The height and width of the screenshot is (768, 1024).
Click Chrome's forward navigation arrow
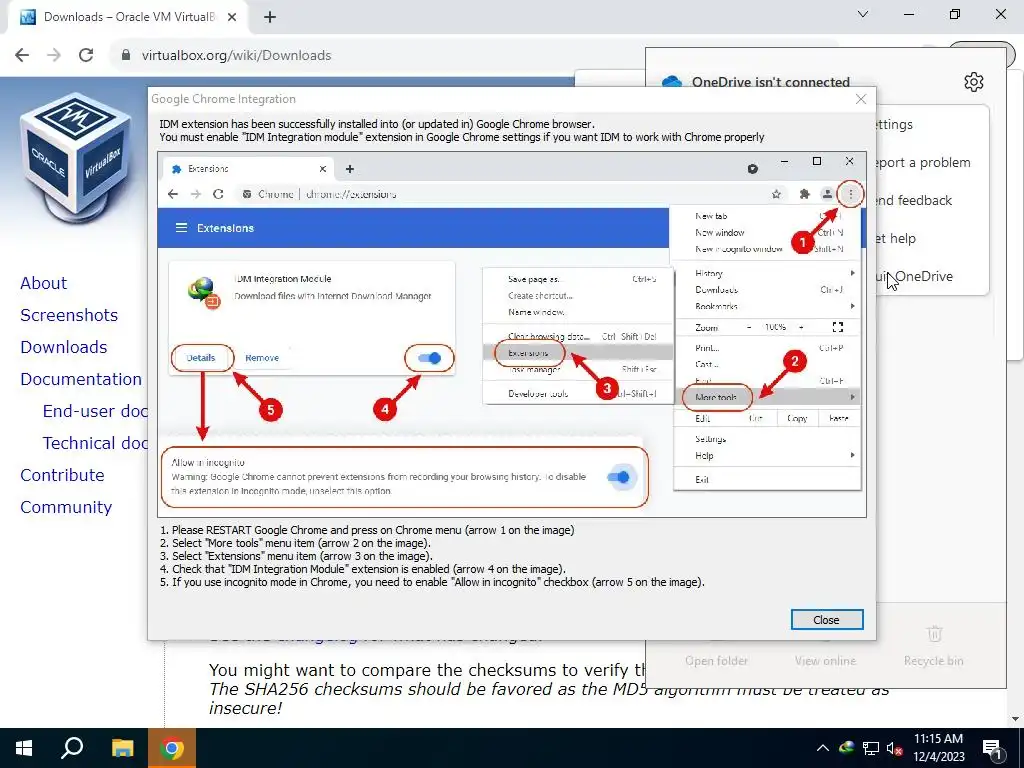tap(54, 55)
